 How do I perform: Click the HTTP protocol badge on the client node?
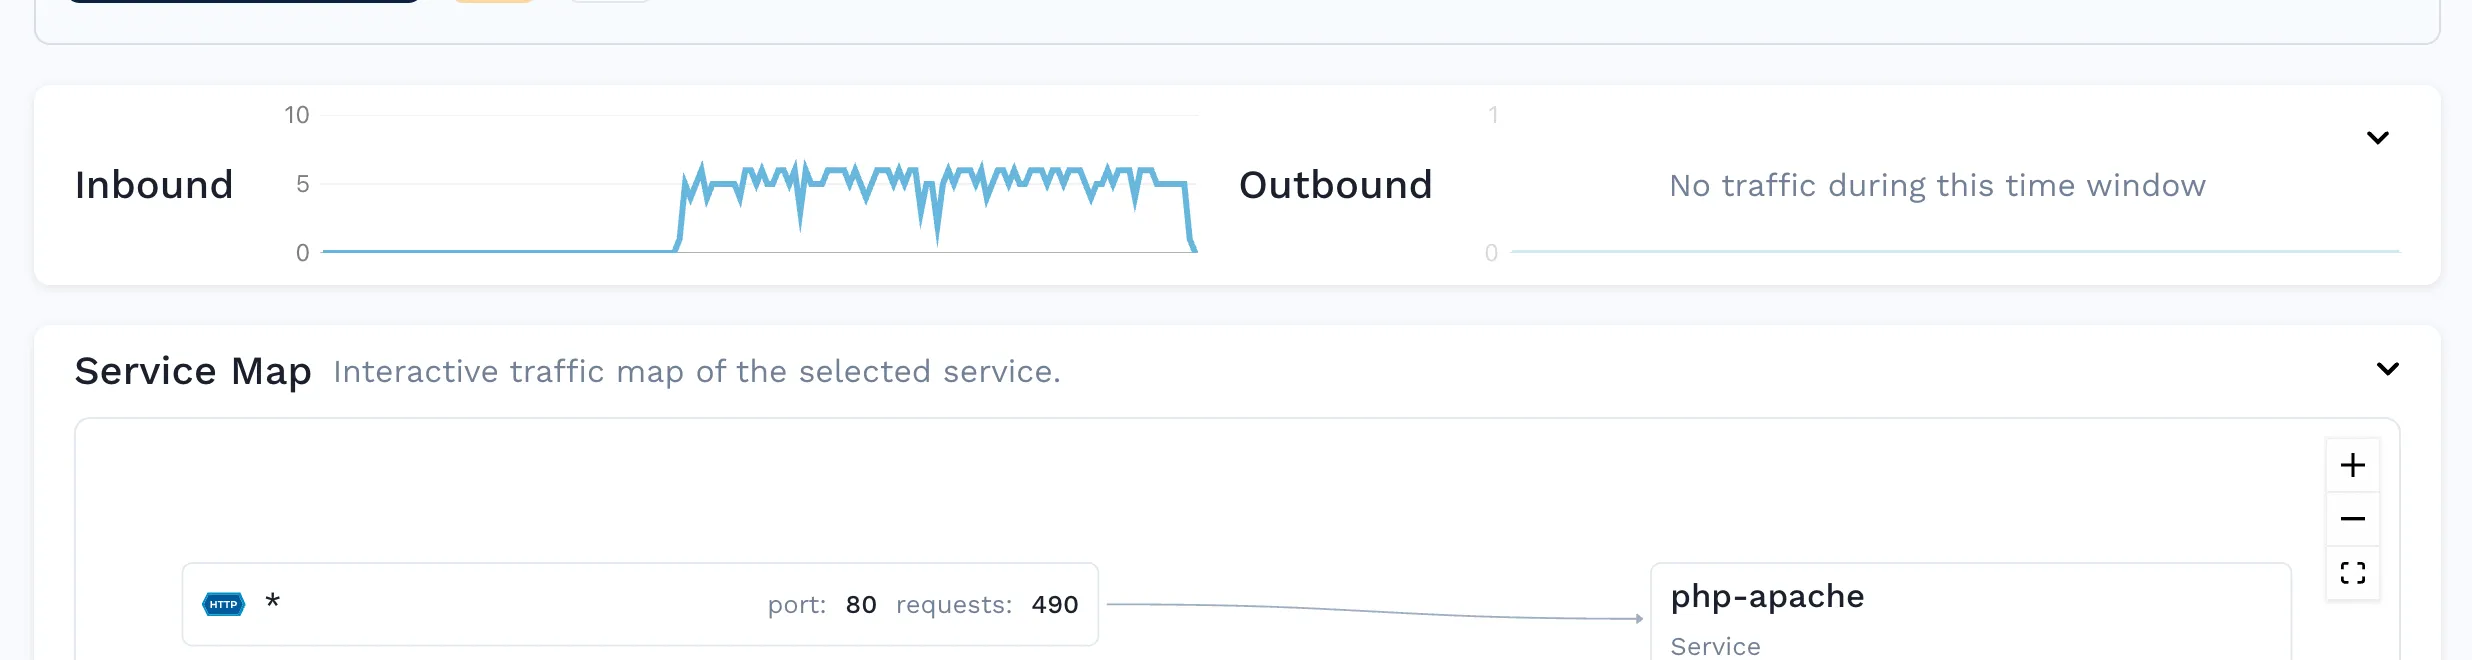click(x=222, y=604)
